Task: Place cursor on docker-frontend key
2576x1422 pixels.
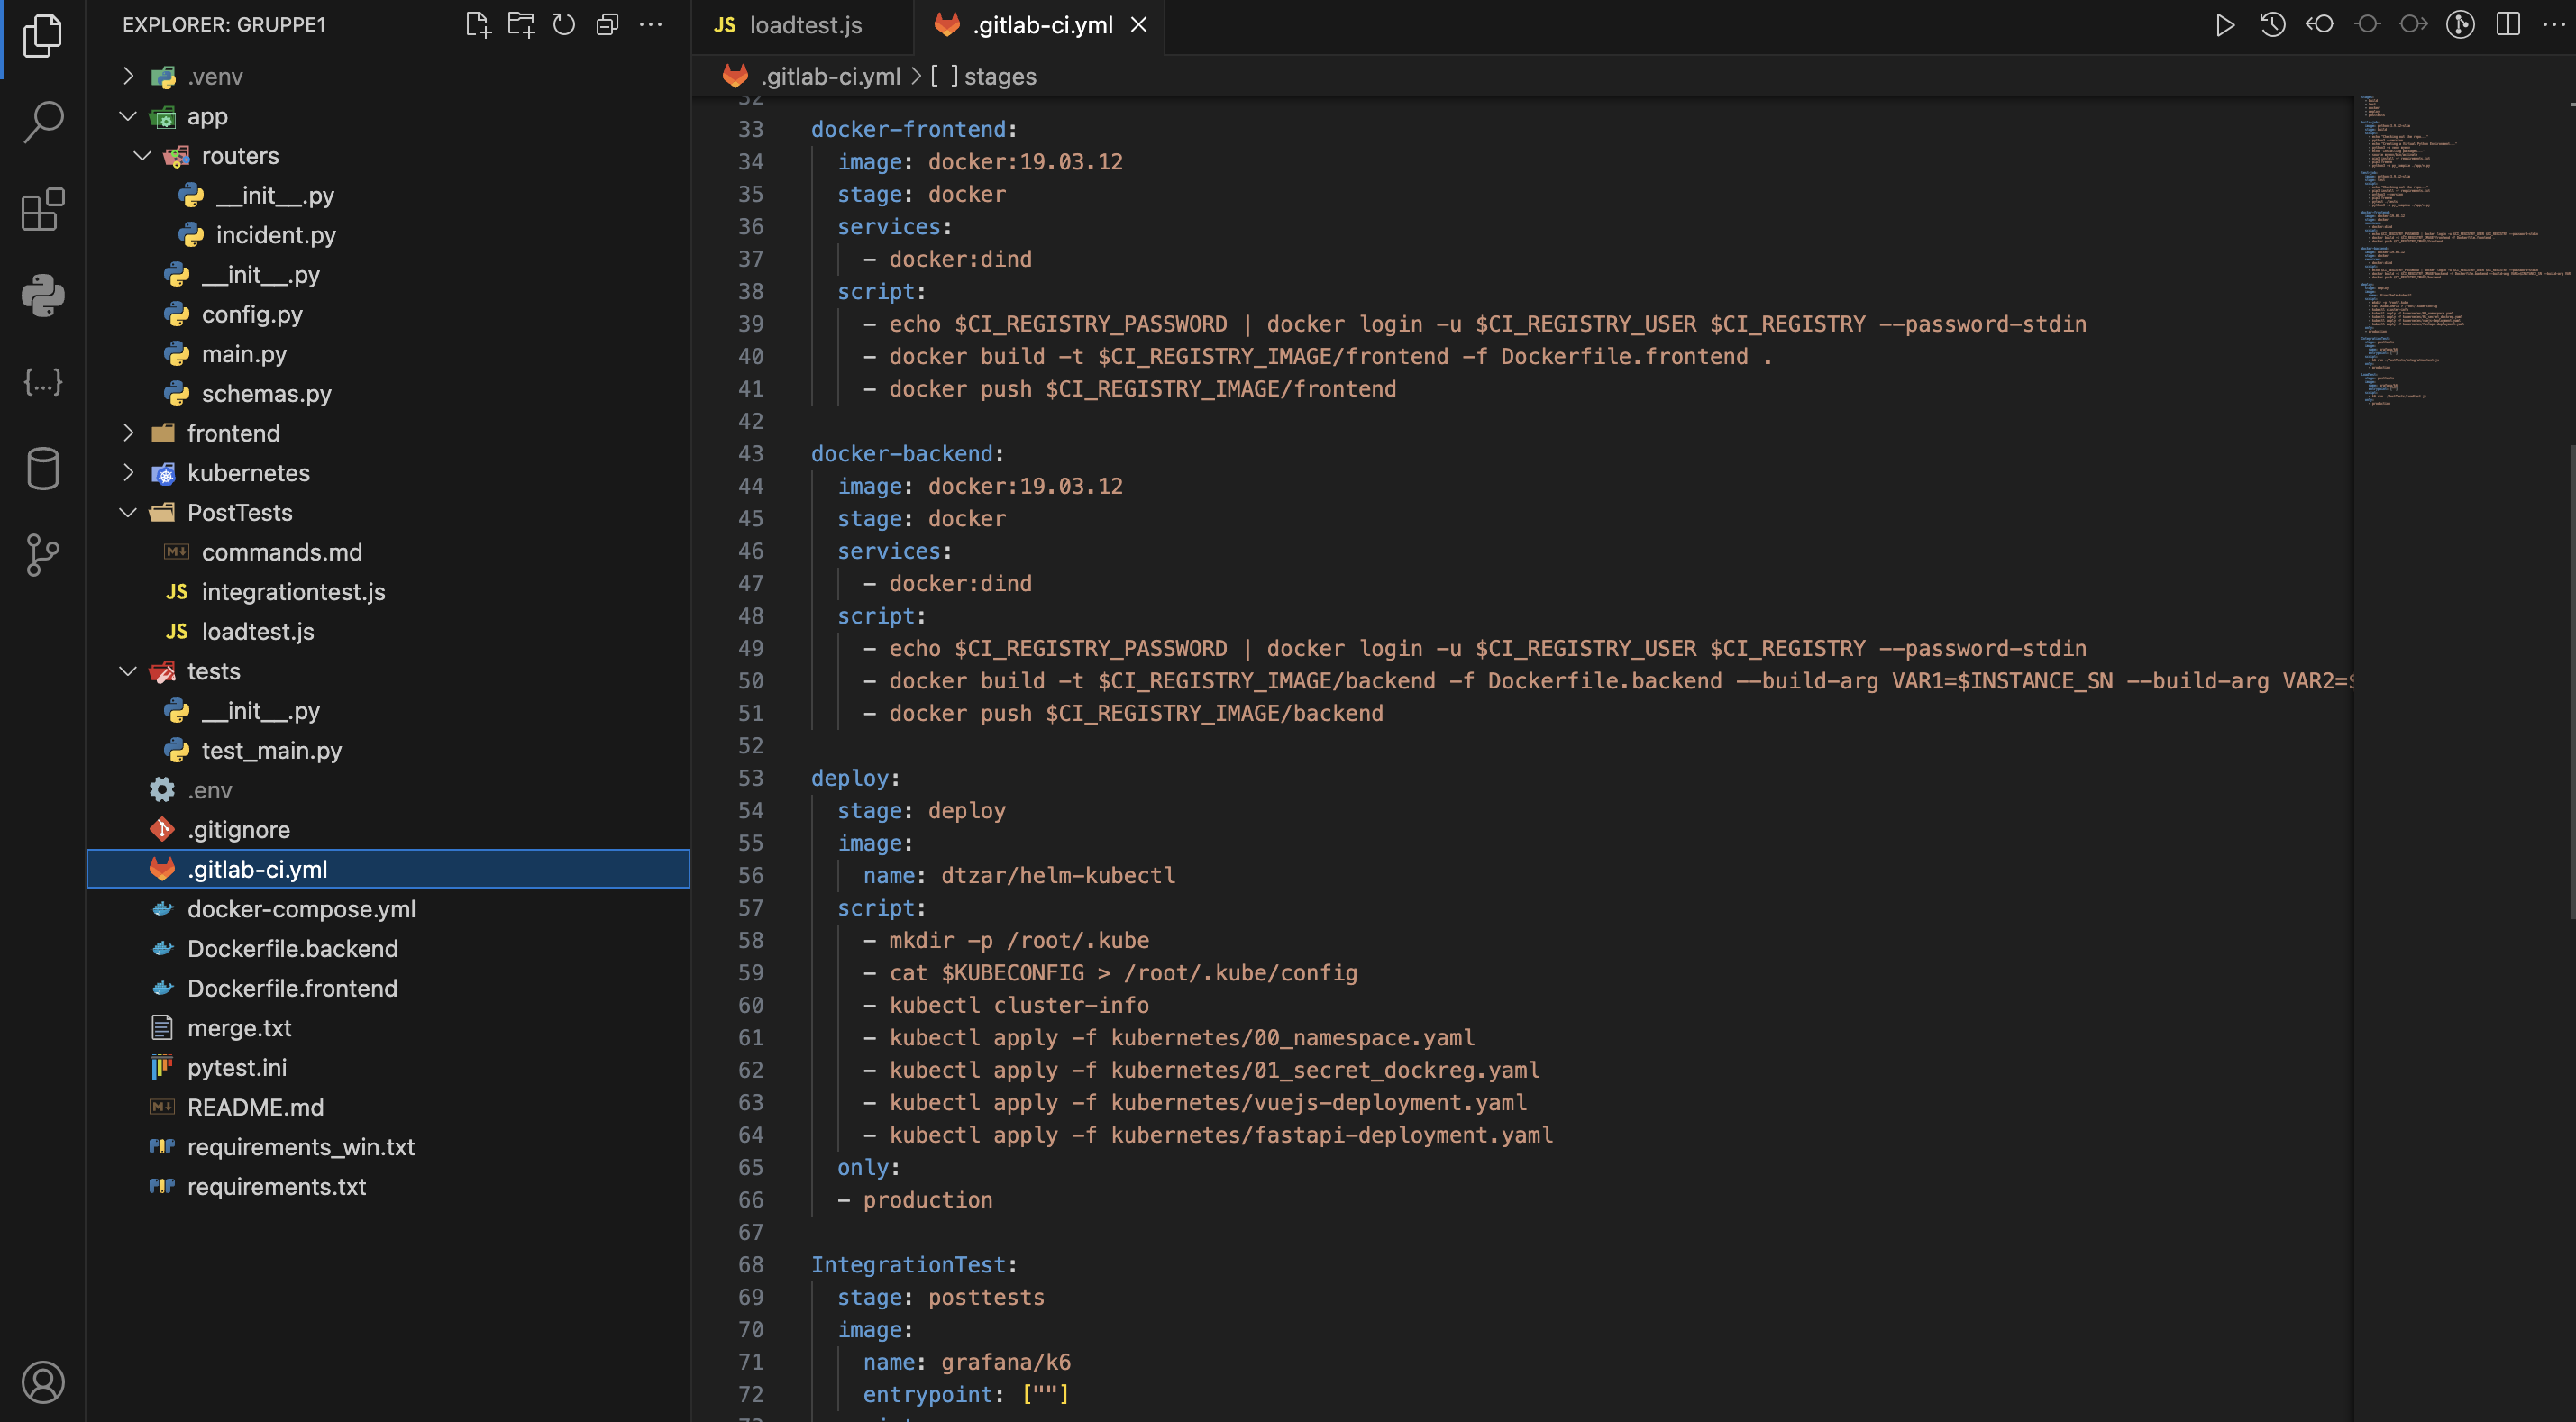Action: pyautogui.click(x=908, y=129)
